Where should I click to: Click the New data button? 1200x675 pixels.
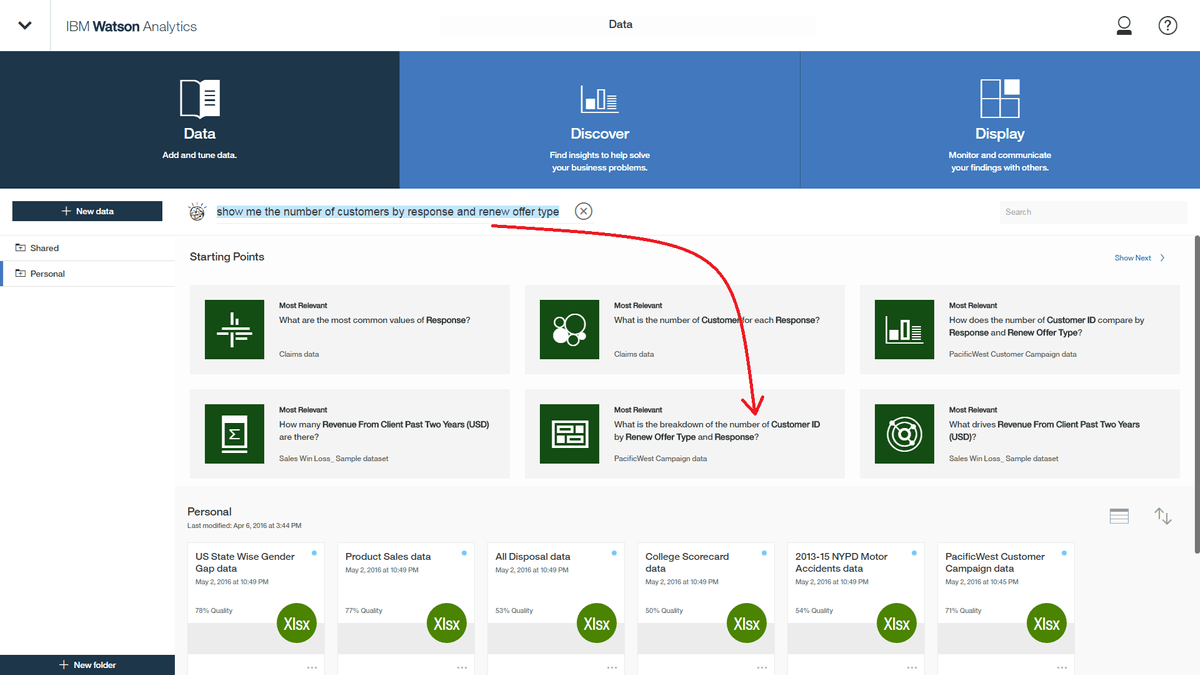(87, 211)
